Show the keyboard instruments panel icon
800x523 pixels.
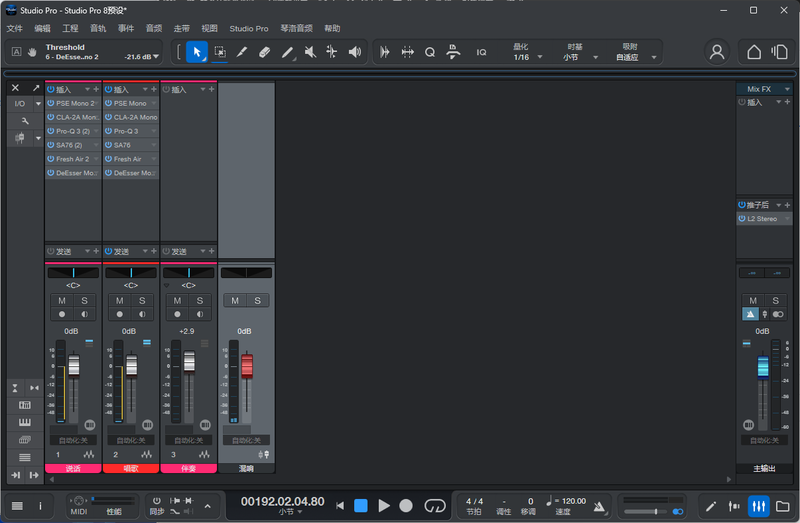pos(24,422)
